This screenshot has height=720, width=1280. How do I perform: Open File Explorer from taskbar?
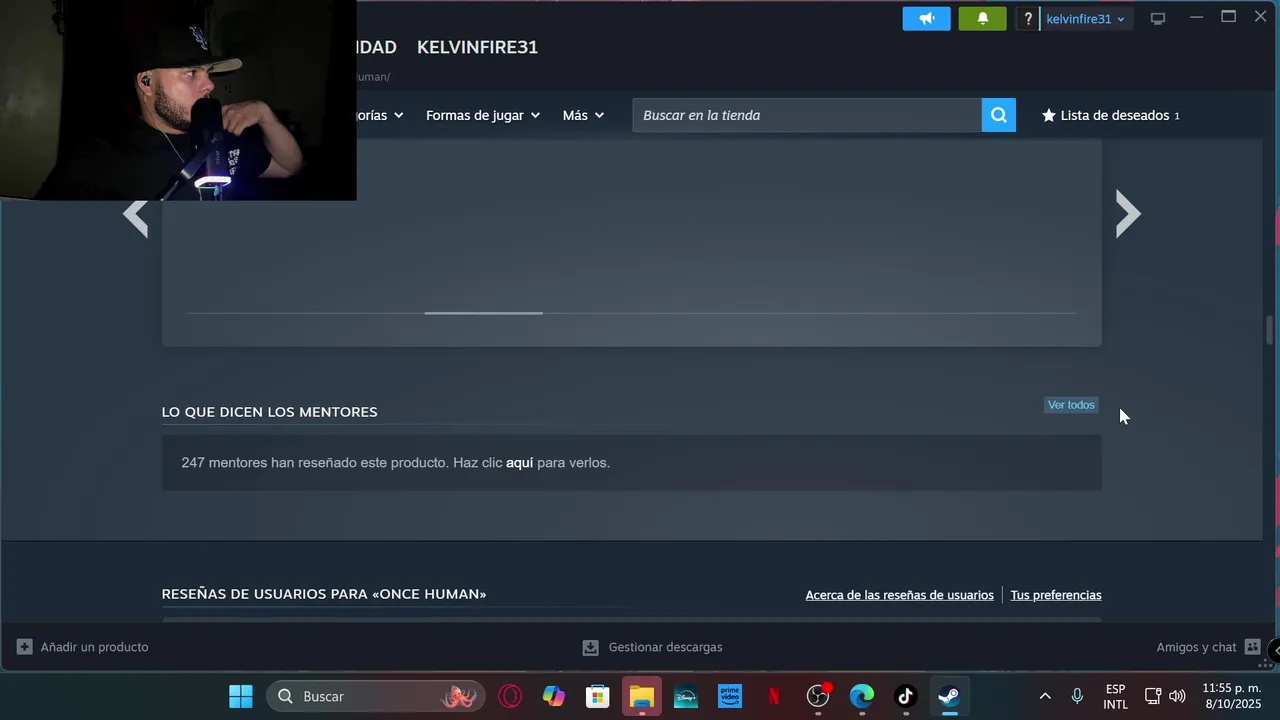(x=642, y=696)
